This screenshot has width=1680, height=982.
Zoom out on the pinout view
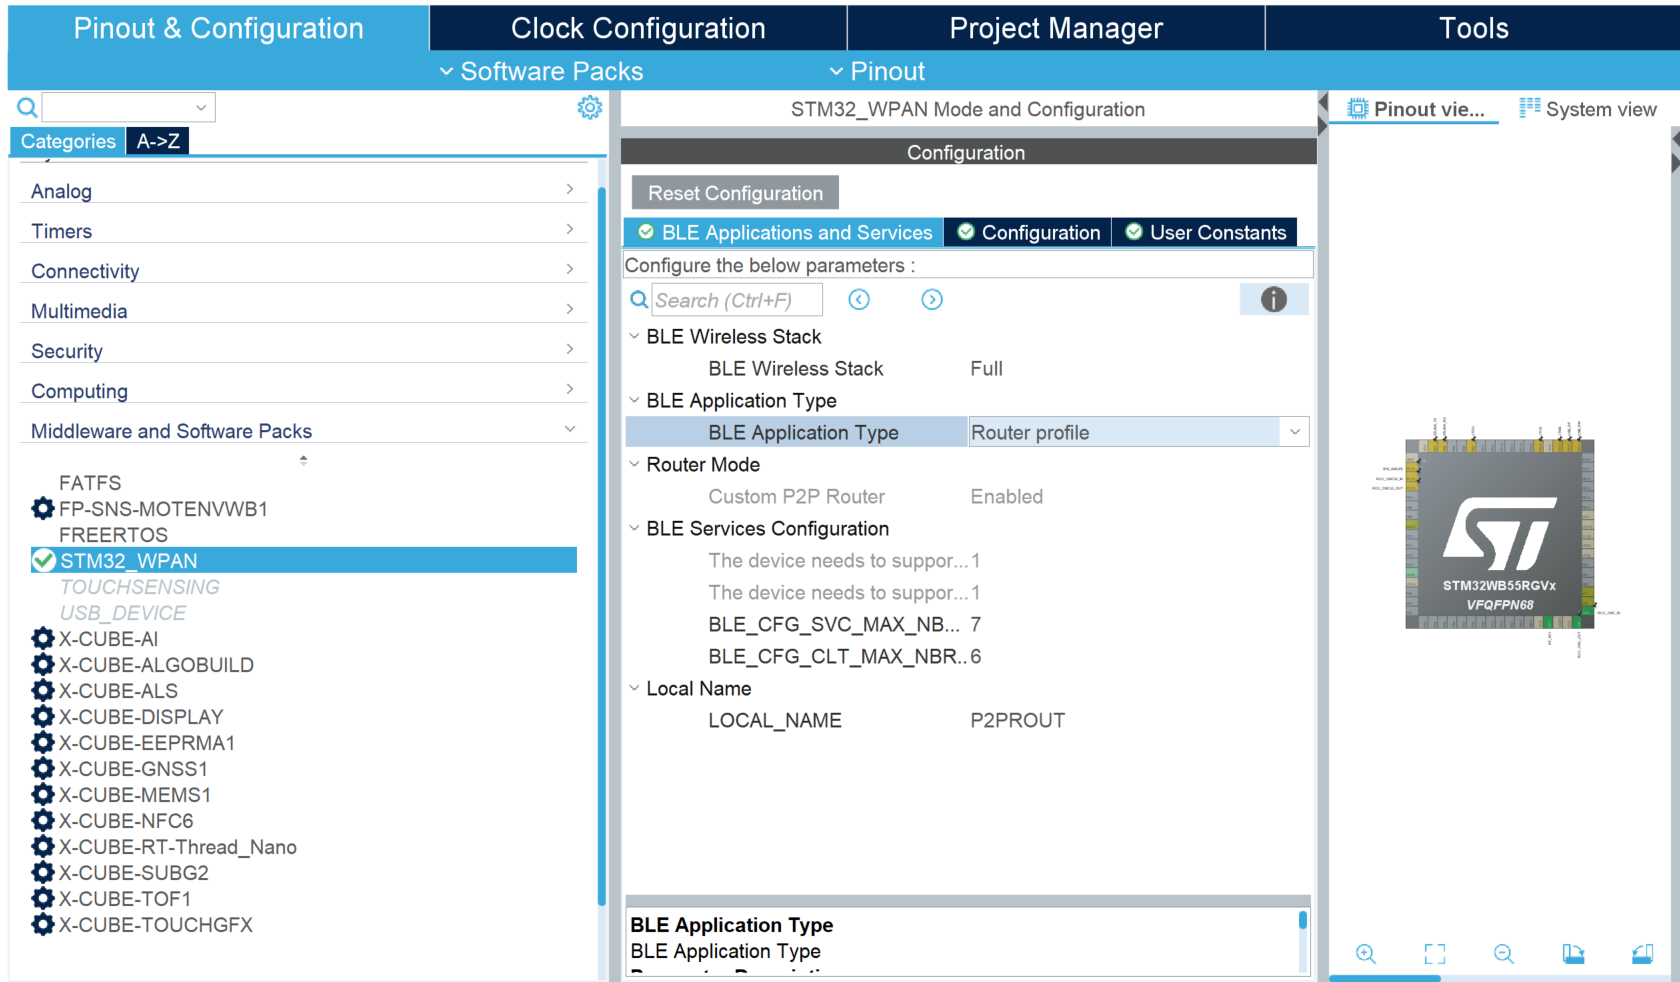click(1503, 954)
